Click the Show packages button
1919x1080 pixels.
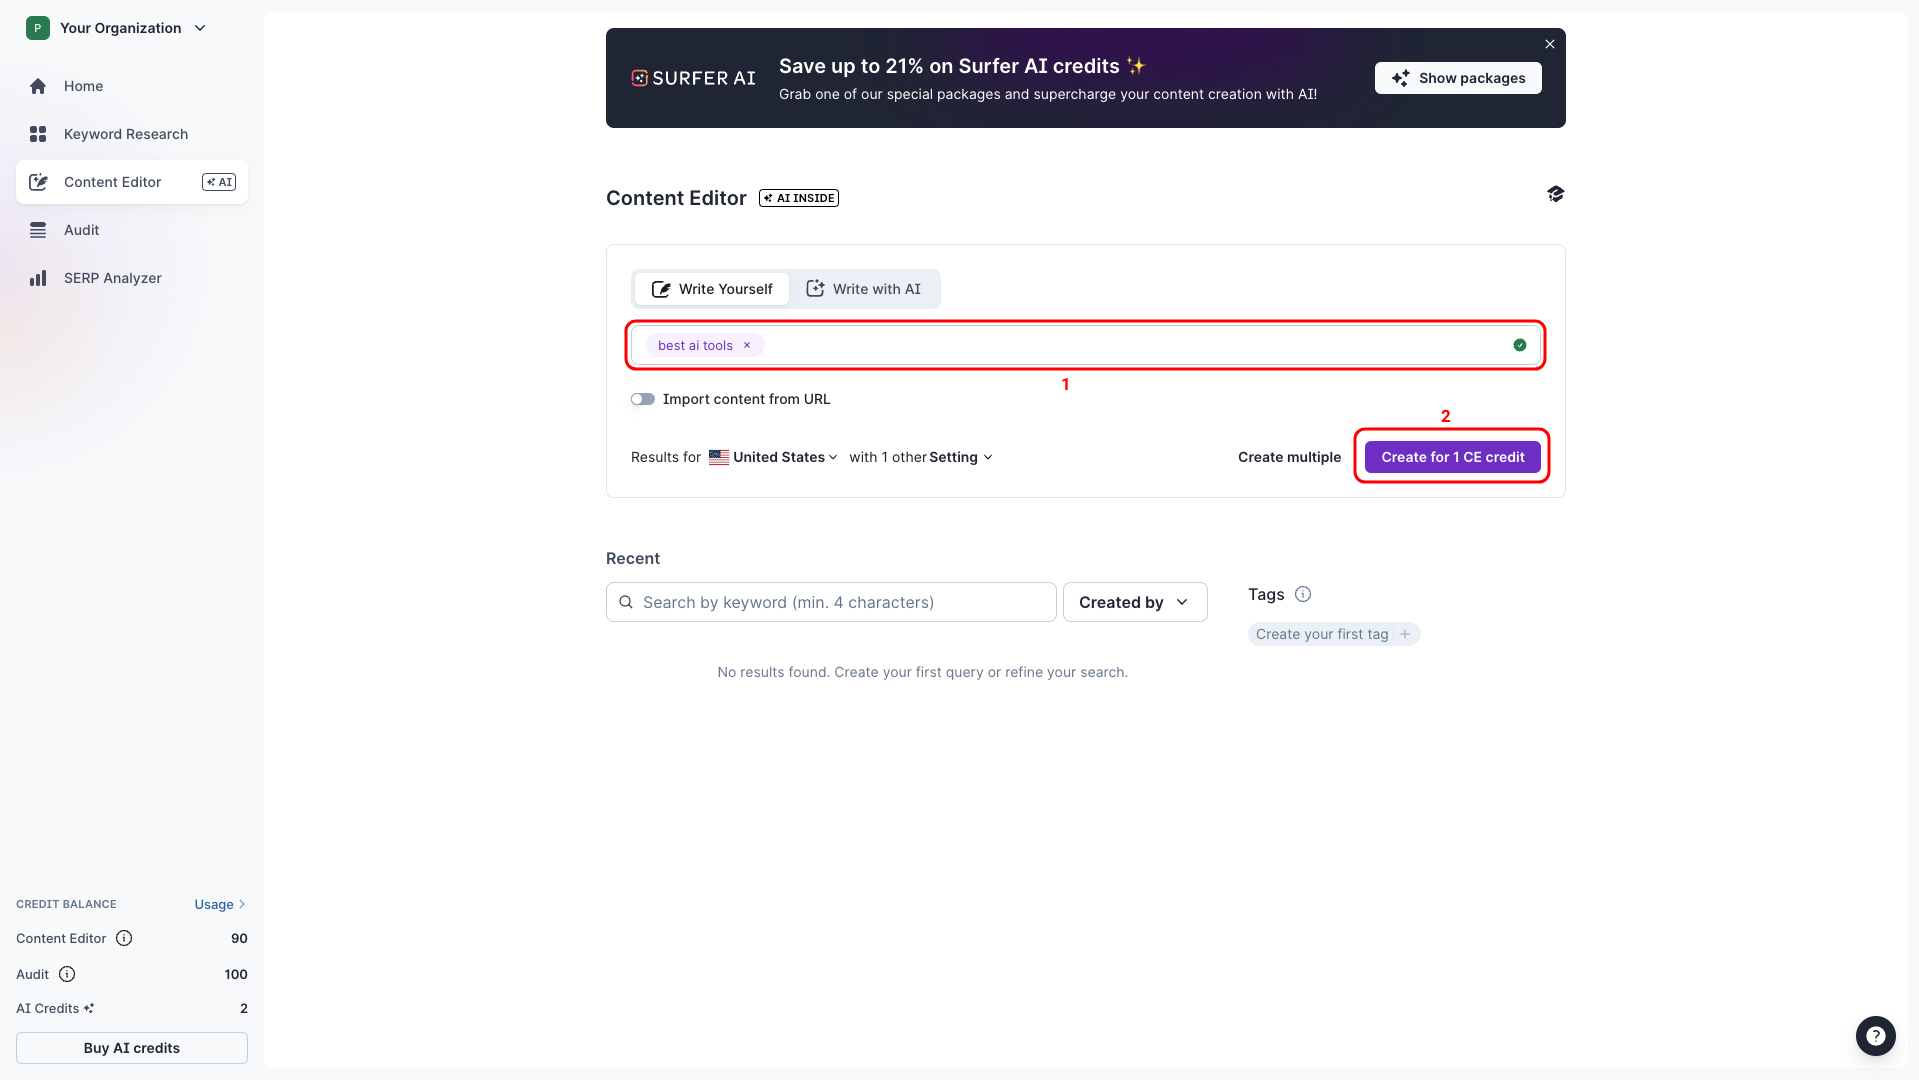1457,78
